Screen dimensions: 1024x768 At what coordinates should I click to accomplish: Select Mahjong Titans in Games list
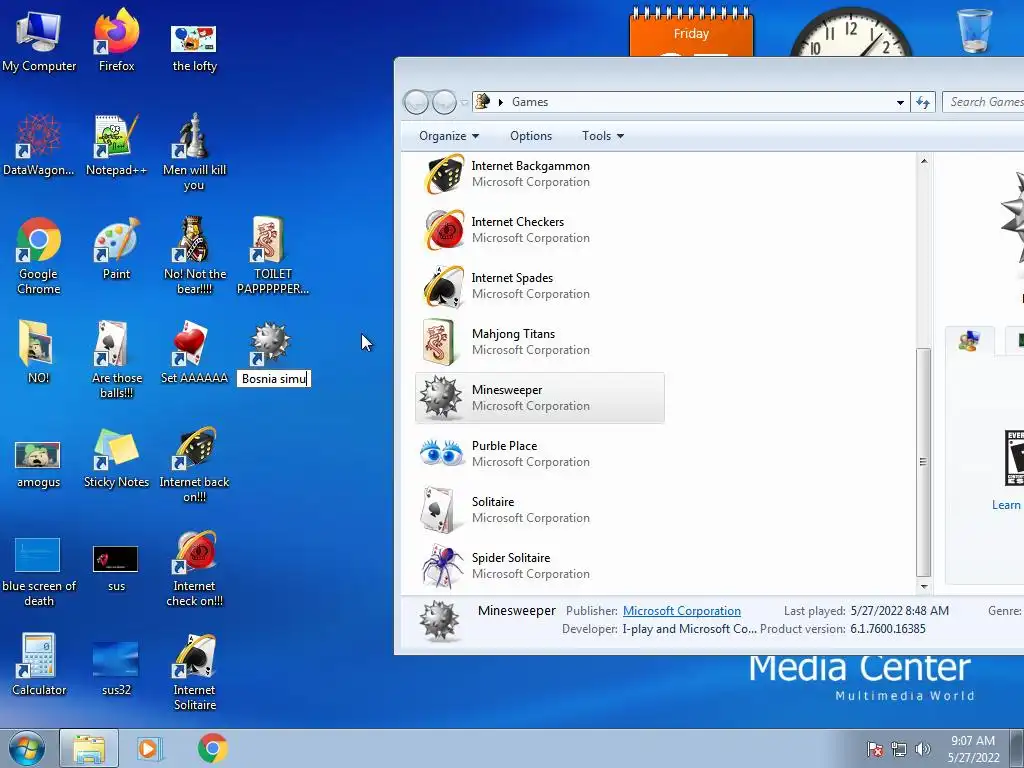click(539, 342)
